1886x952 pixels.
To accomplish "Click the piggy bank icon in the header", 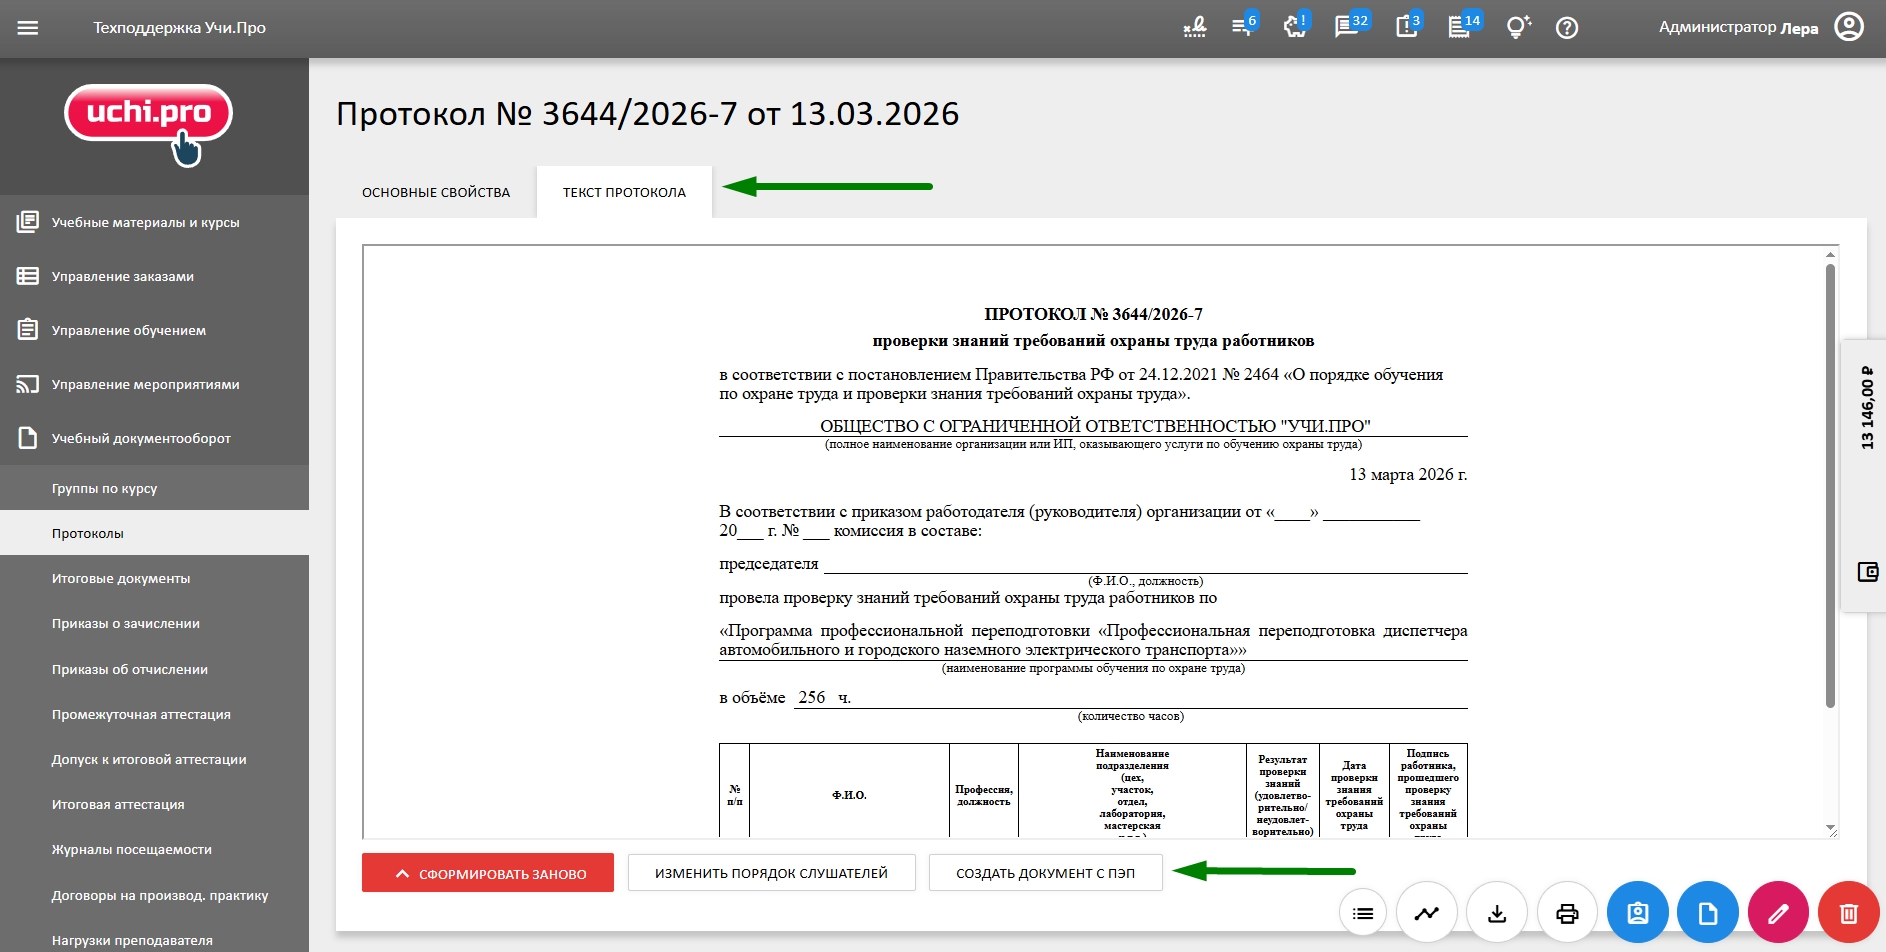I will pyautogui.click(x=1295, y=28).
